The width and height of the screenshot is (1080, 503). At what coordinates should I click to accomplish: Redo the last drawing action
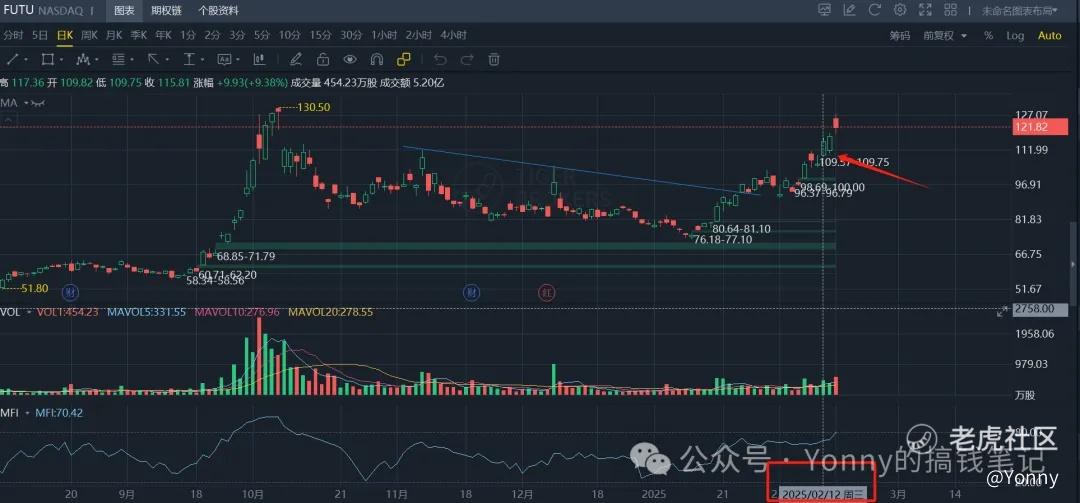(x=466, y=59)
